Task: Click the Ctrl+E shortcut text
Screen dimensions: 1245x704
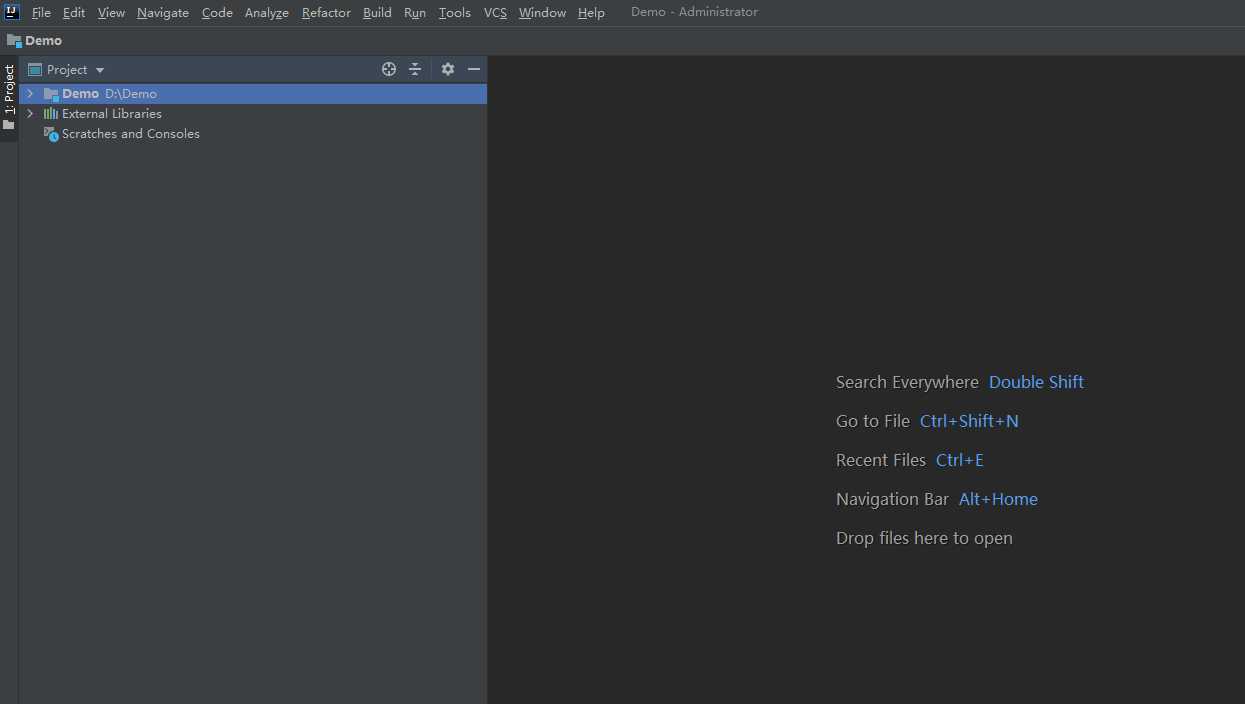Action: click(960, 460)
